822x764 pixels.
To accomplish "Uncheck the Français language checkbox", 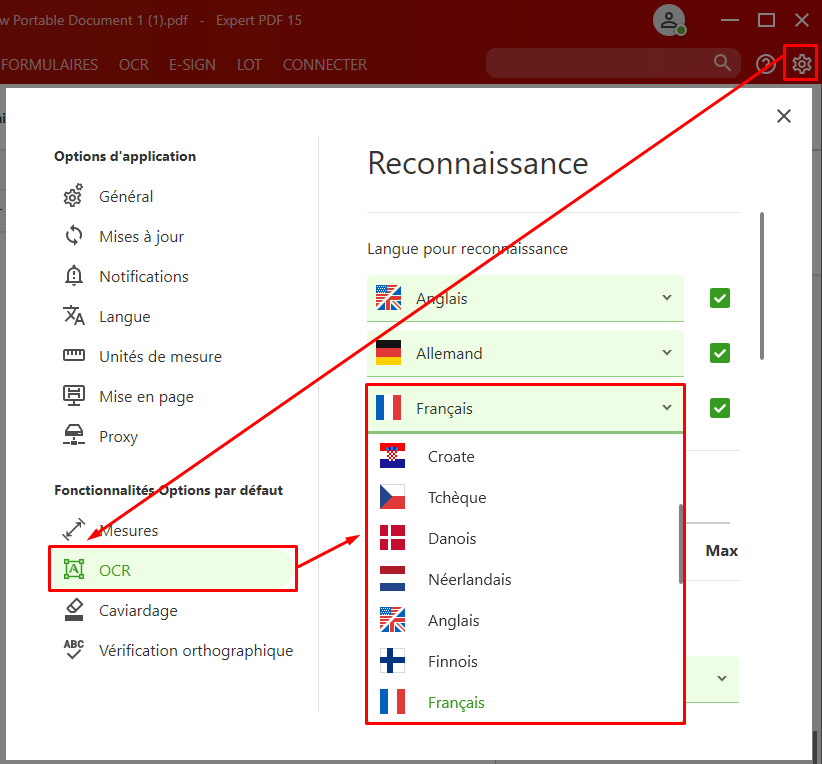I will 720,408.
